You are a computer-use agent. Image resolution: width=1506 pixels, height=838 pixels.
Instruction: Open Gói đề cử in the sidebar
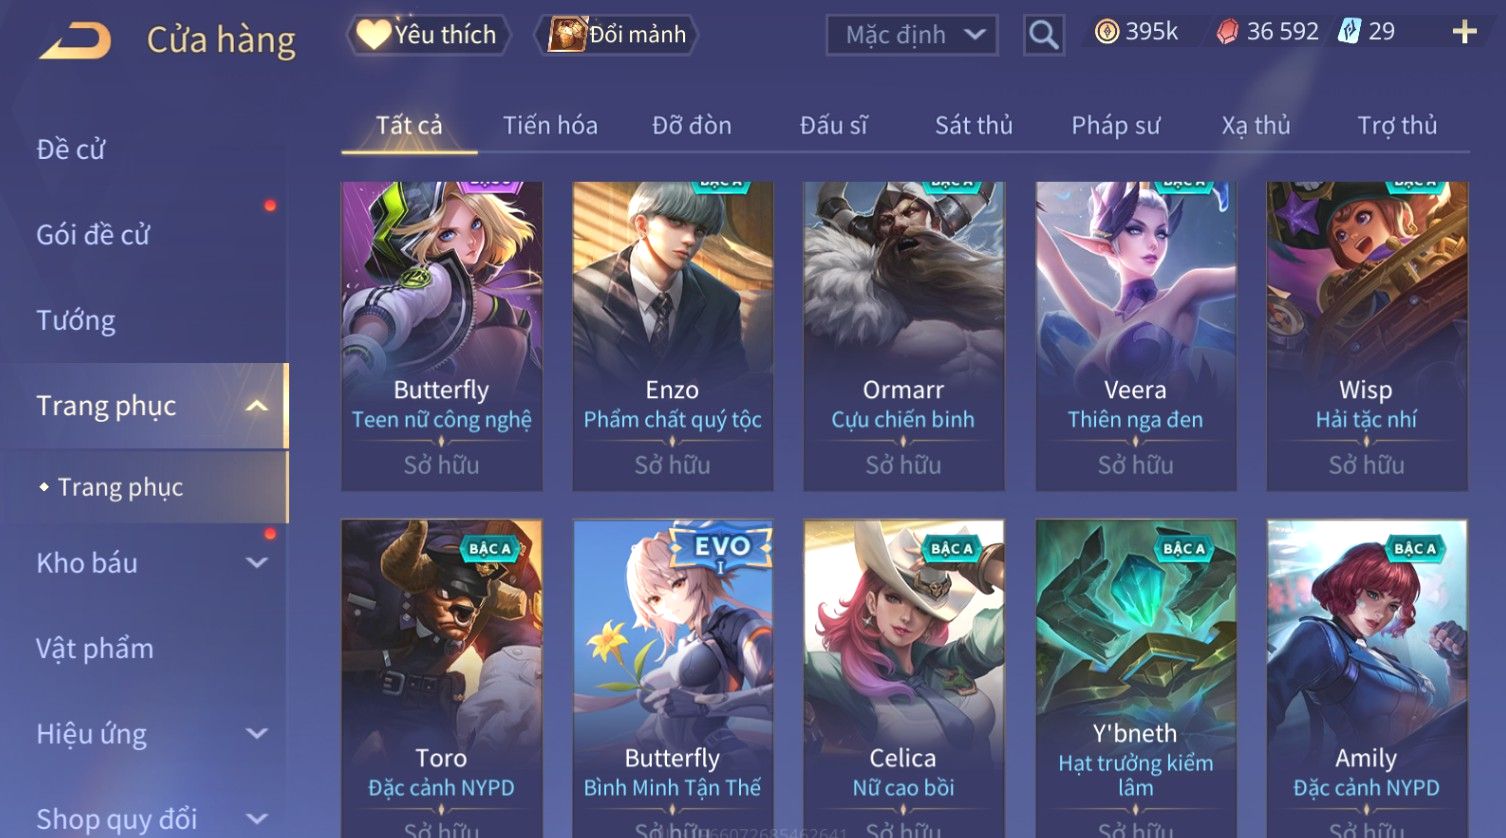point(93,235)
